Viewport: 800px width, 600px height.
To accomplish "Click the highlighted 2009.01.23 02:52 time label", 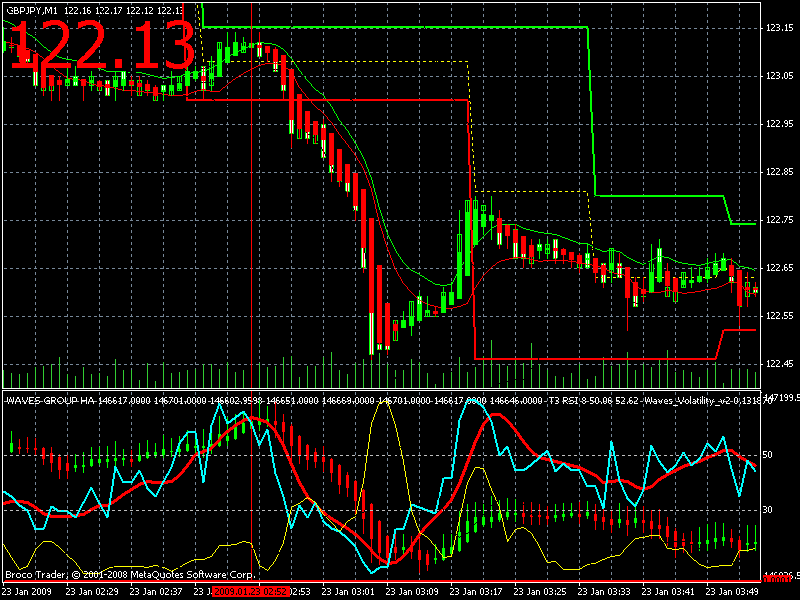I will (251, 592).
